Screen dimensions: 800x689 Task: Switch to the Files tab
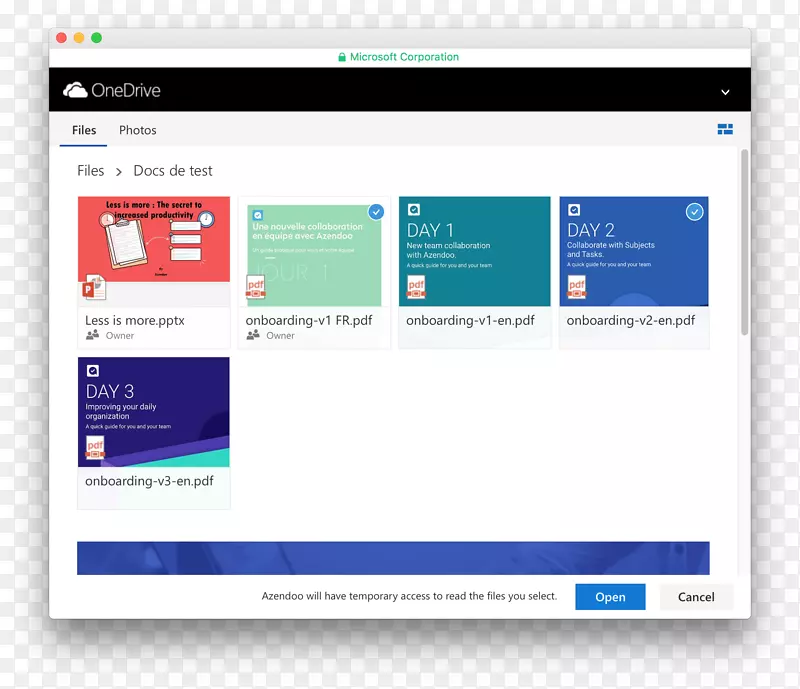point(84,130)
